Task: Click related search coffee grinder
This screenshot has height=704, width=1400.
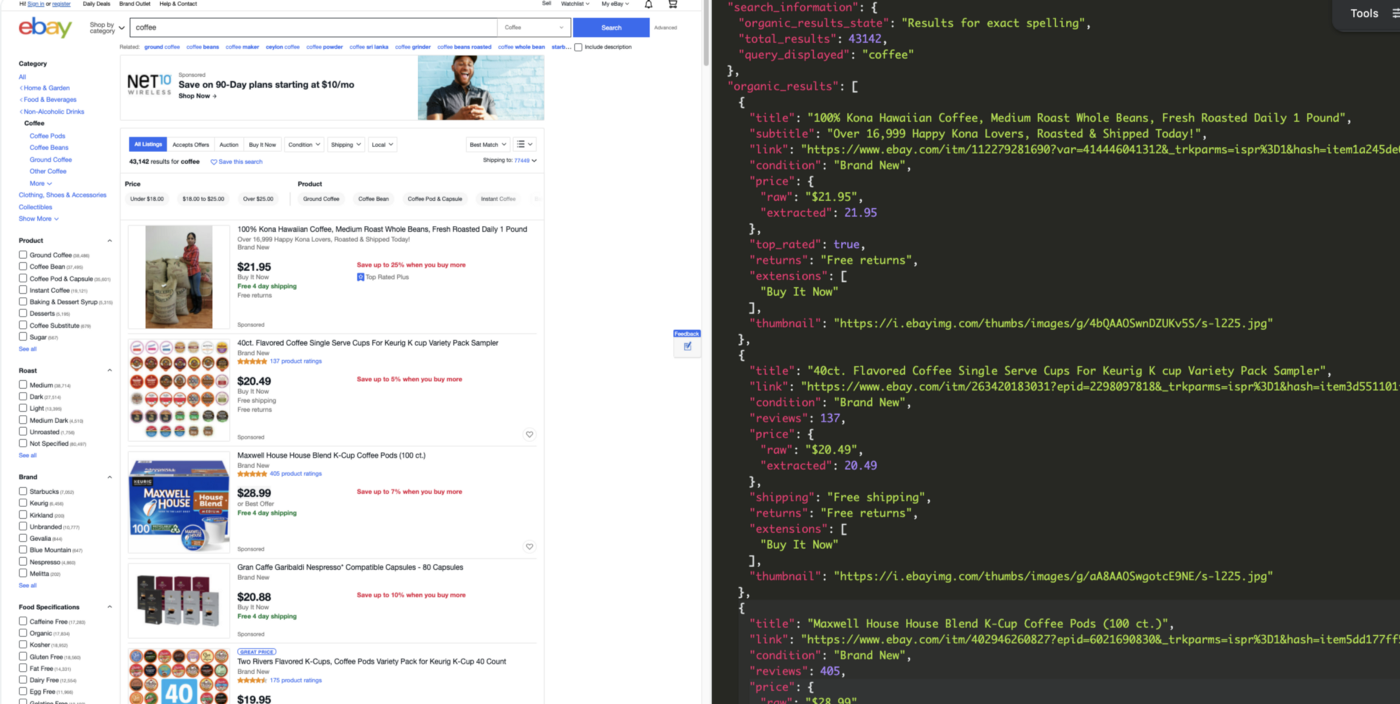Action: (413, 47)
